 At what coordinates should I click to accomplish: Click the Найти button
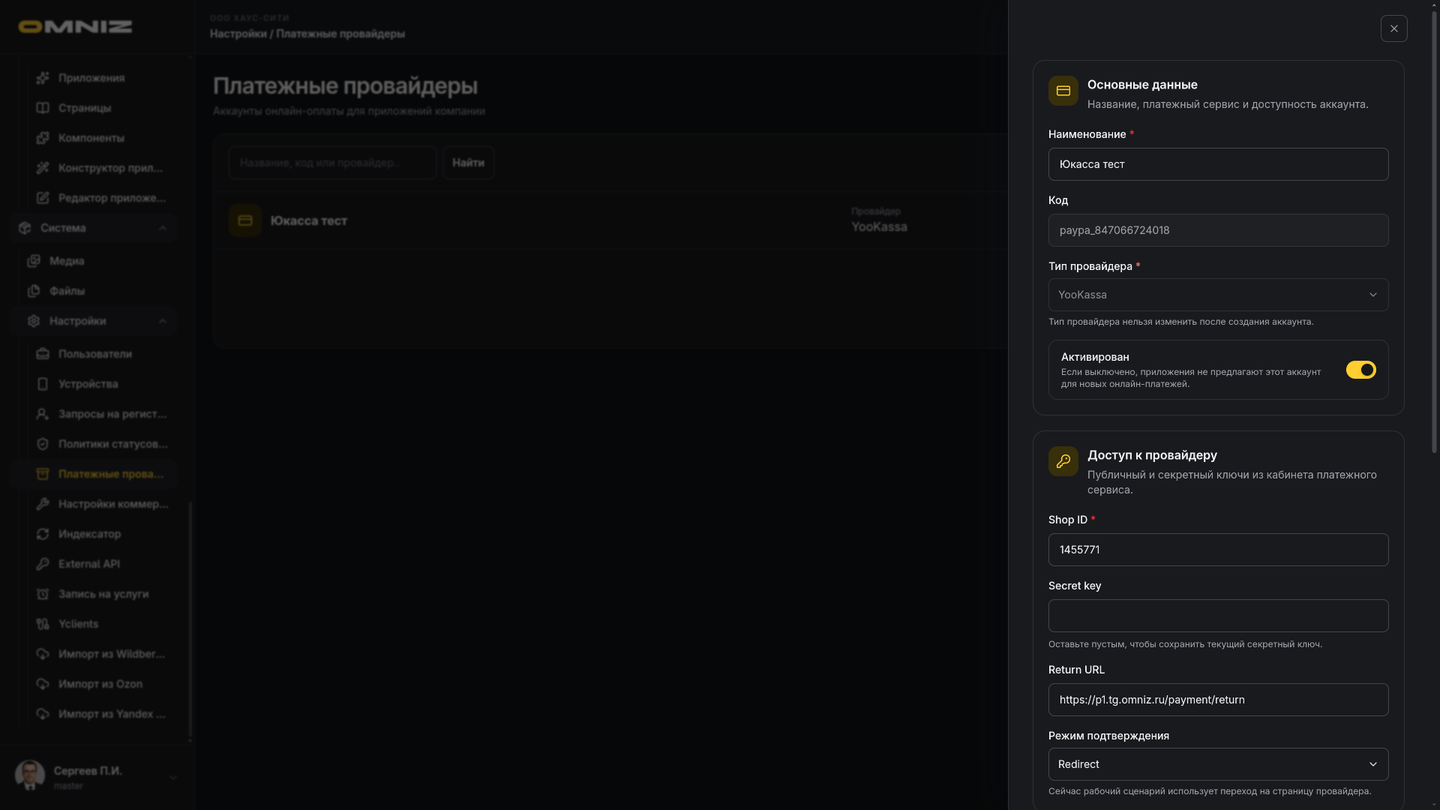click(468, 163)
